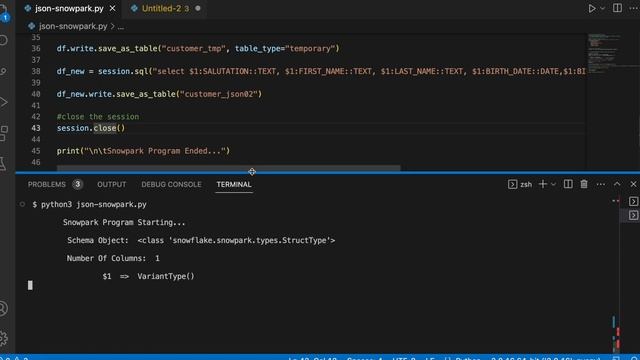Image resolution: width=640 pixels, height=360 pixels.
Task: Click the python3 json-snowpark.py terminal command
Action: tap(93, 204)
